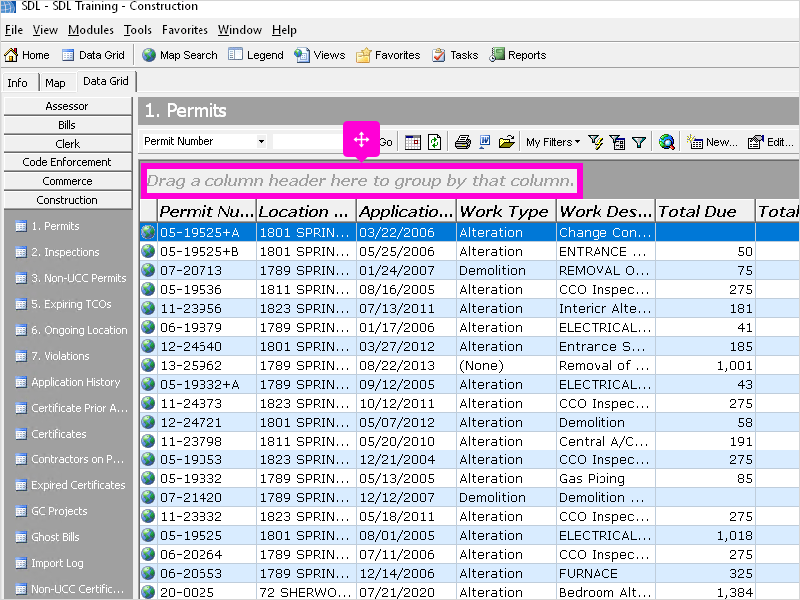Open the Home toolbar button
800x600 pixels.
(27, 55)
